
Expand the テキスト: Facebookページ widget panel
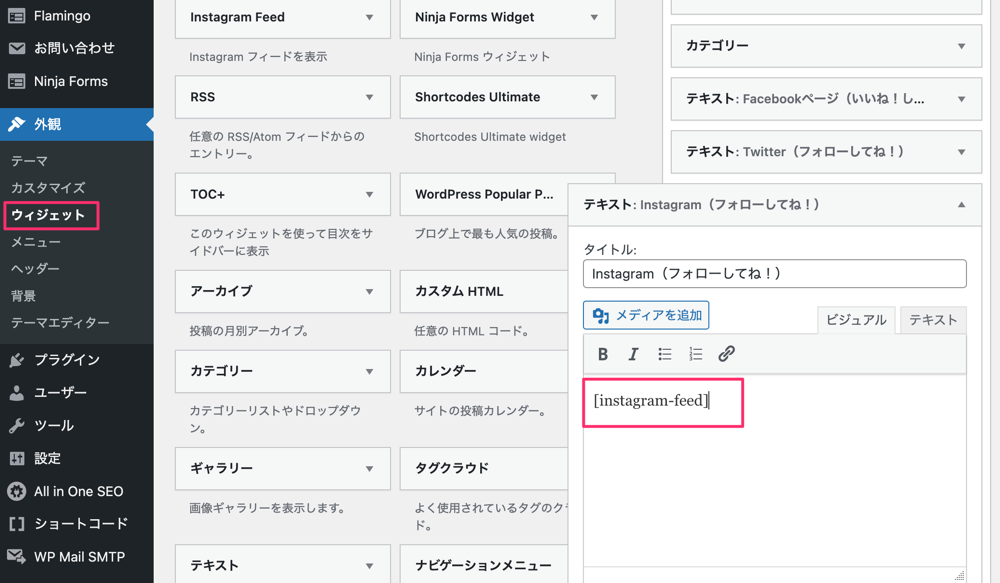coord(826,99)
